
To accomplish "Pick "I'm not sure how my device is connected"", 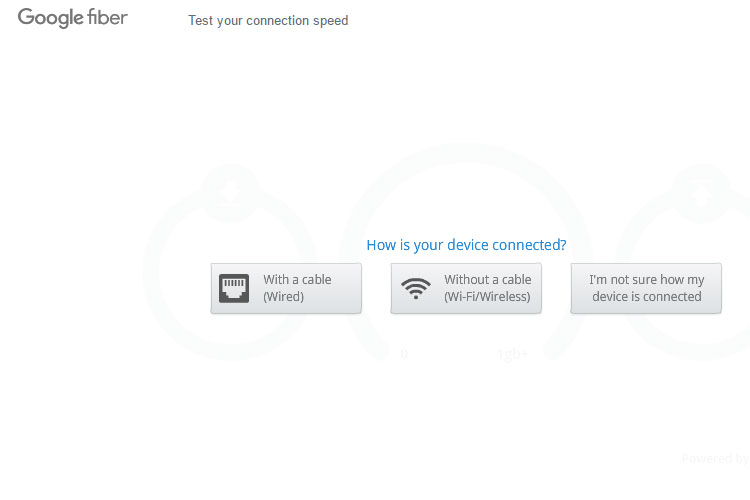I will click(646, 288).
